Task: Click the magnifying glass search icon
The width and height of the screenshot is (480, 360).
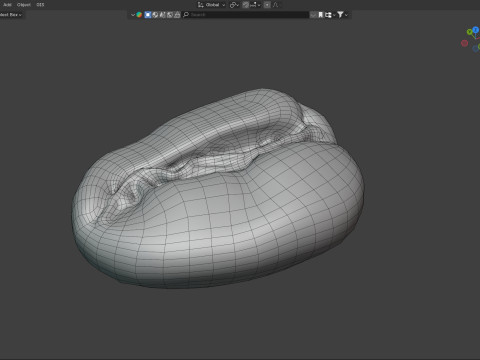Action: pos(186,15)
